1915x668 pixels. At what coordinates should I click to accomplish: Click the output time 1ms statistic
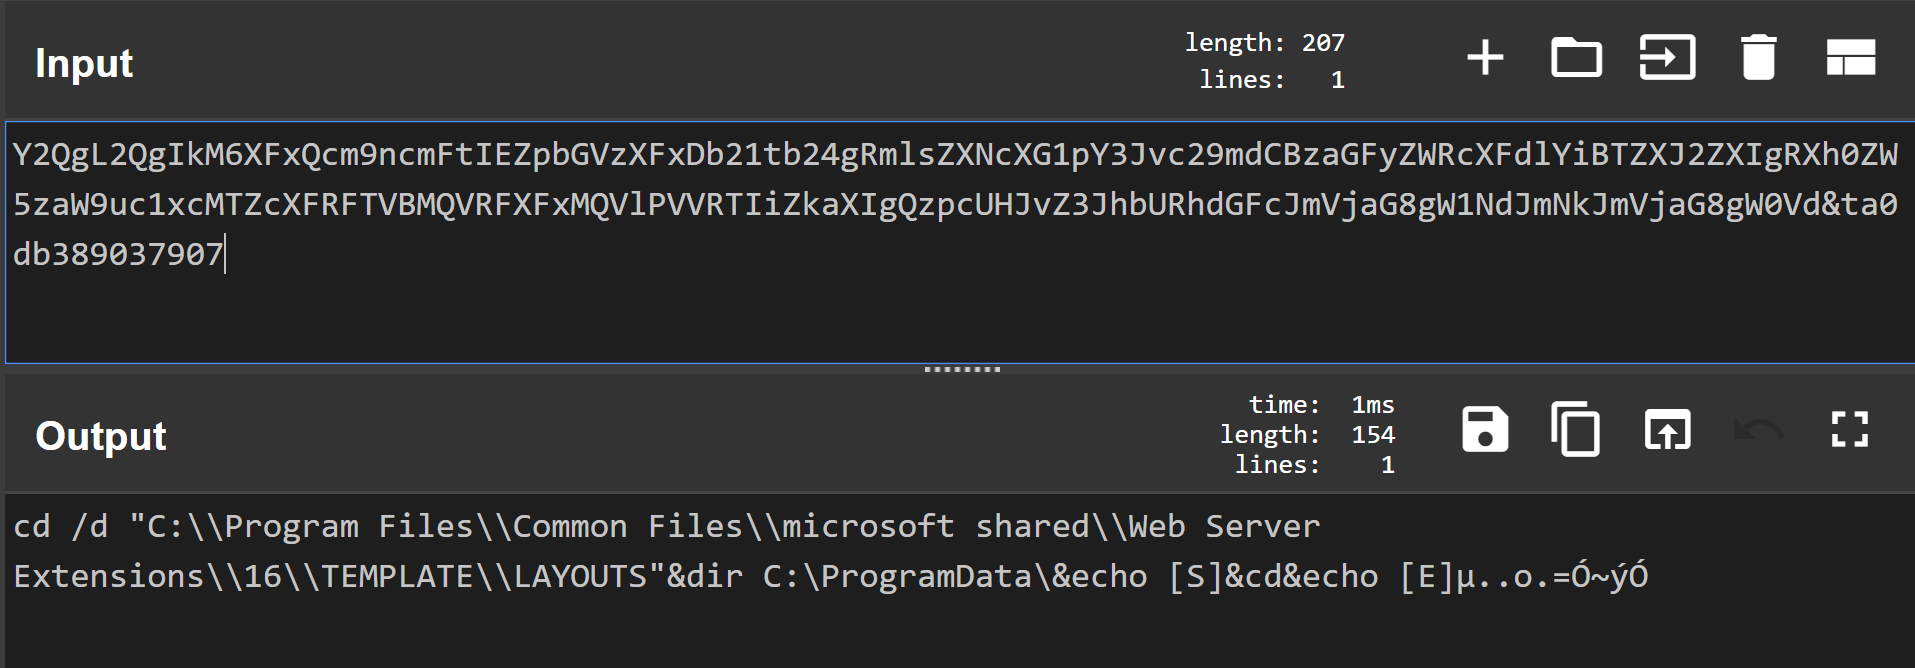[x=1320, y=405]
